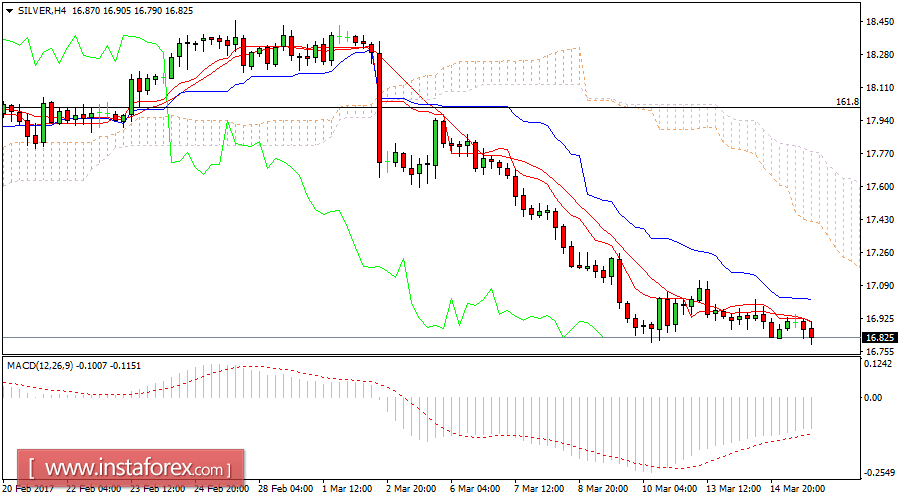Screen dimensions: 900x500
Task: Click the 18.110 price axis value
Action: coord(879,88)
